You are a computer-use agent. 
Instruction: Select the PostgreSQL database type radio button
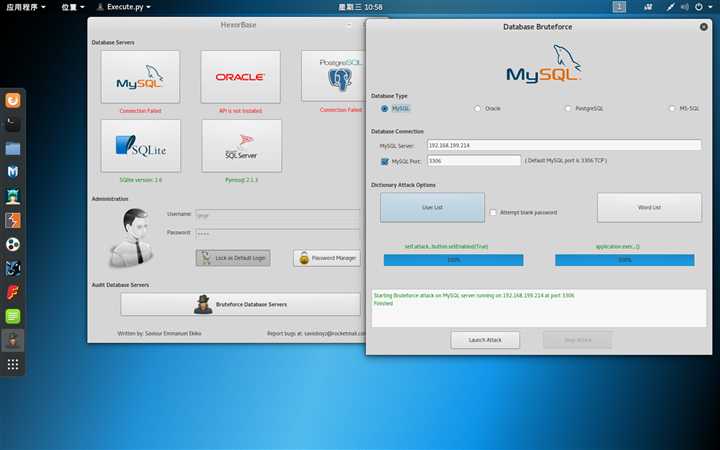click(568, 109)
